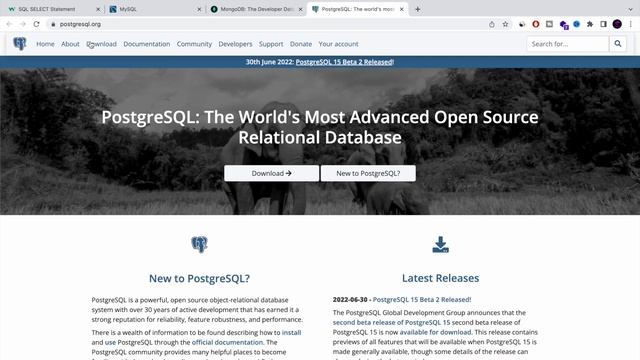640x360 pixels.
Task: Follow the 'available for download' link
Action: (435, 332)
